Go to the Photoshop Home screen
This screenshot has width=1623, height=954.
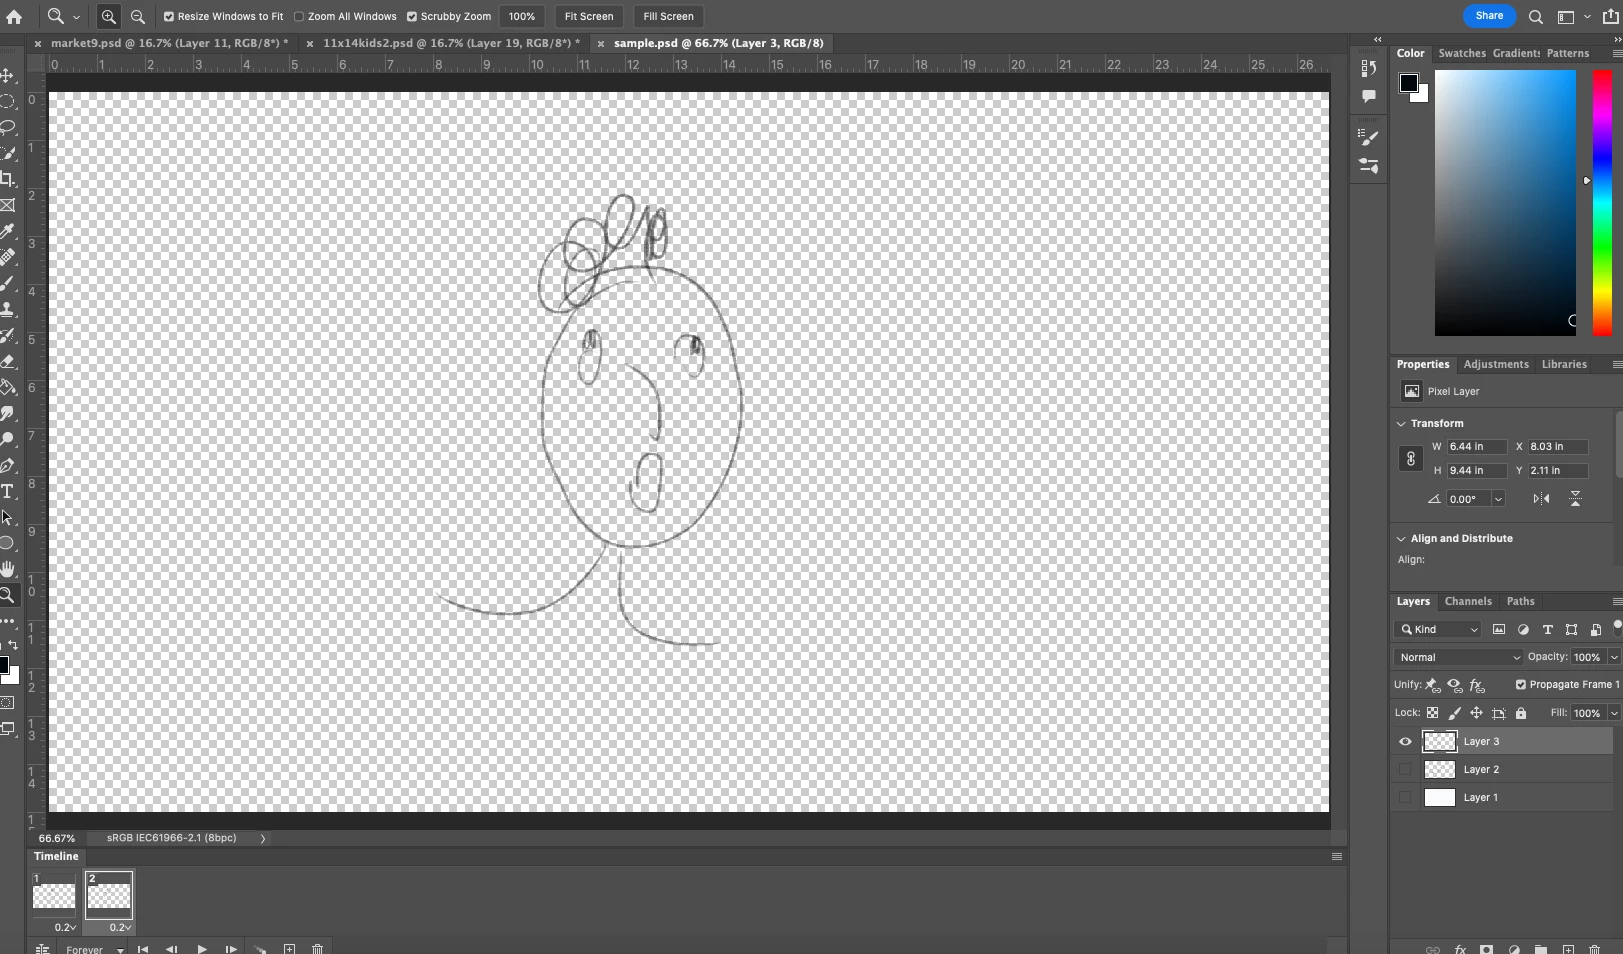coord(14,16)
